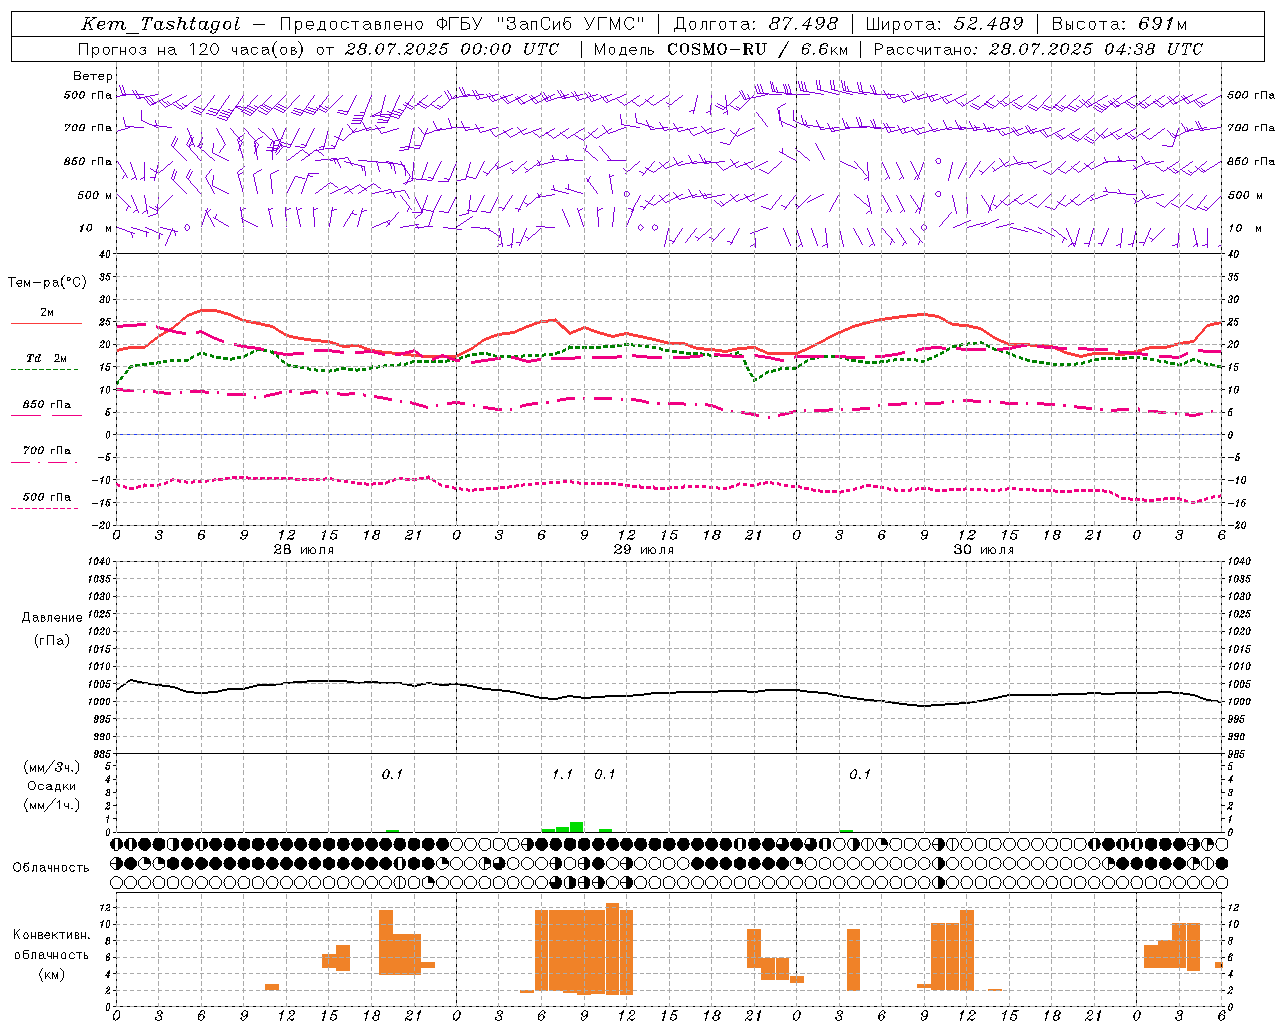Click the '(мм/3ч.)' precipitation unit label

[x=52, y=767]
